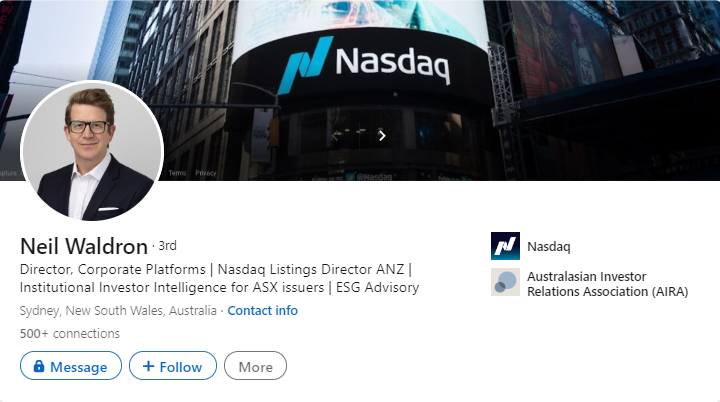Go back using banner's left arrow

pos(337,136)
